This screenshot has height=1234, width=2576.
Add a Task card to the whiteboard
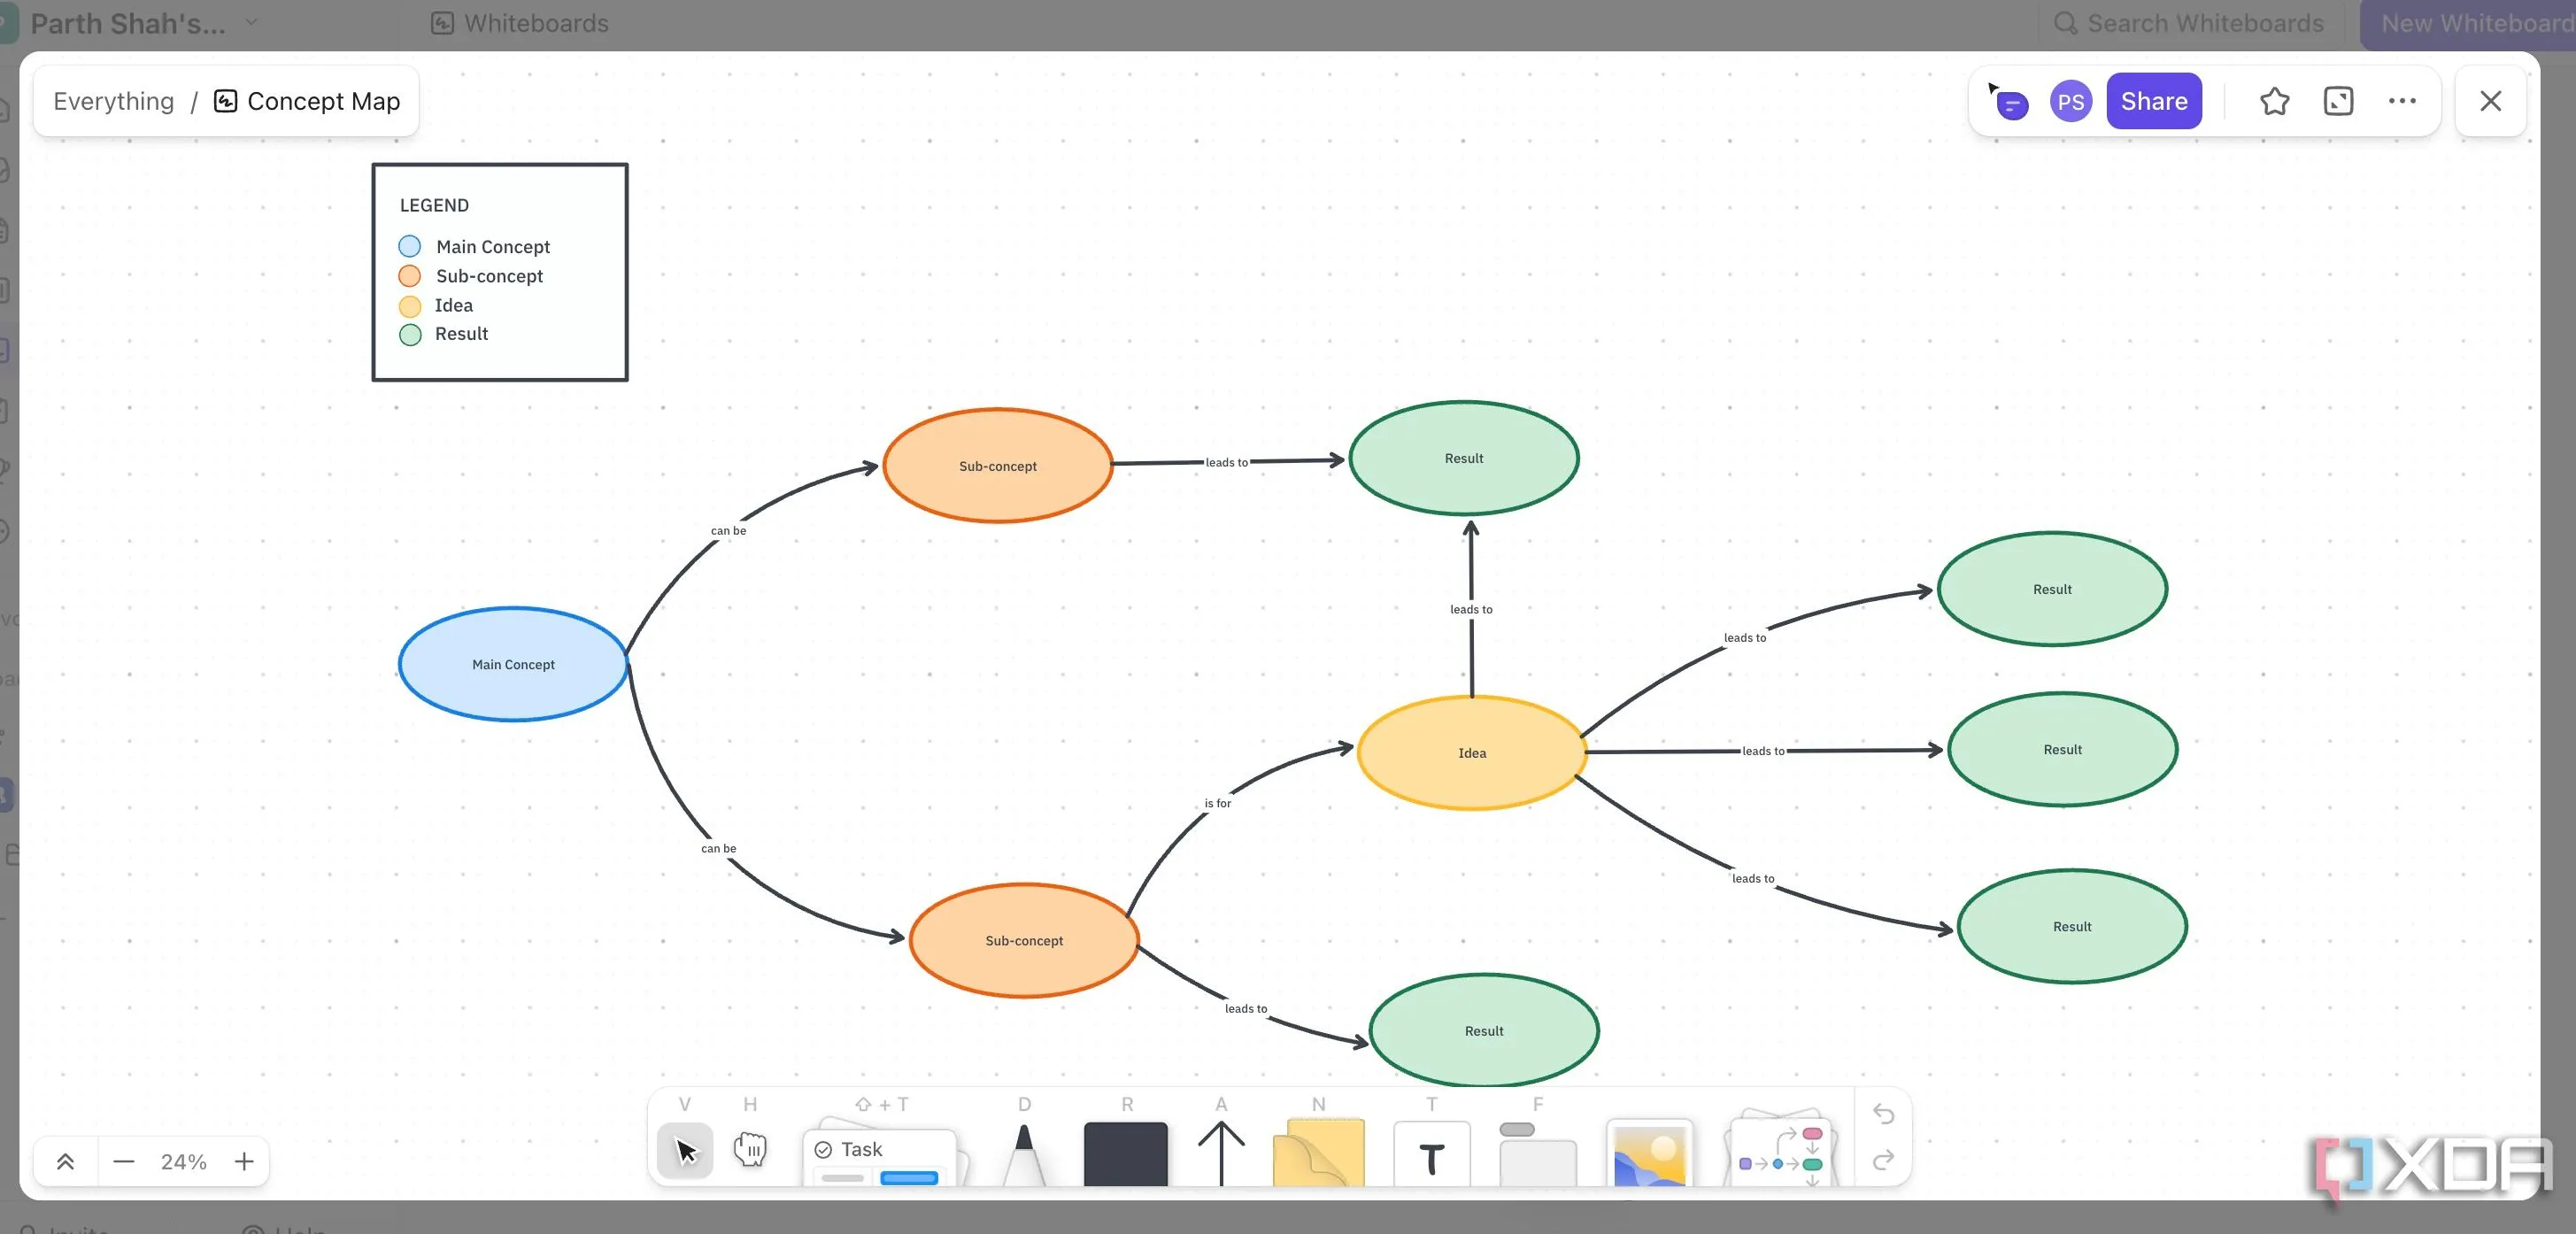pos(881,1155)
